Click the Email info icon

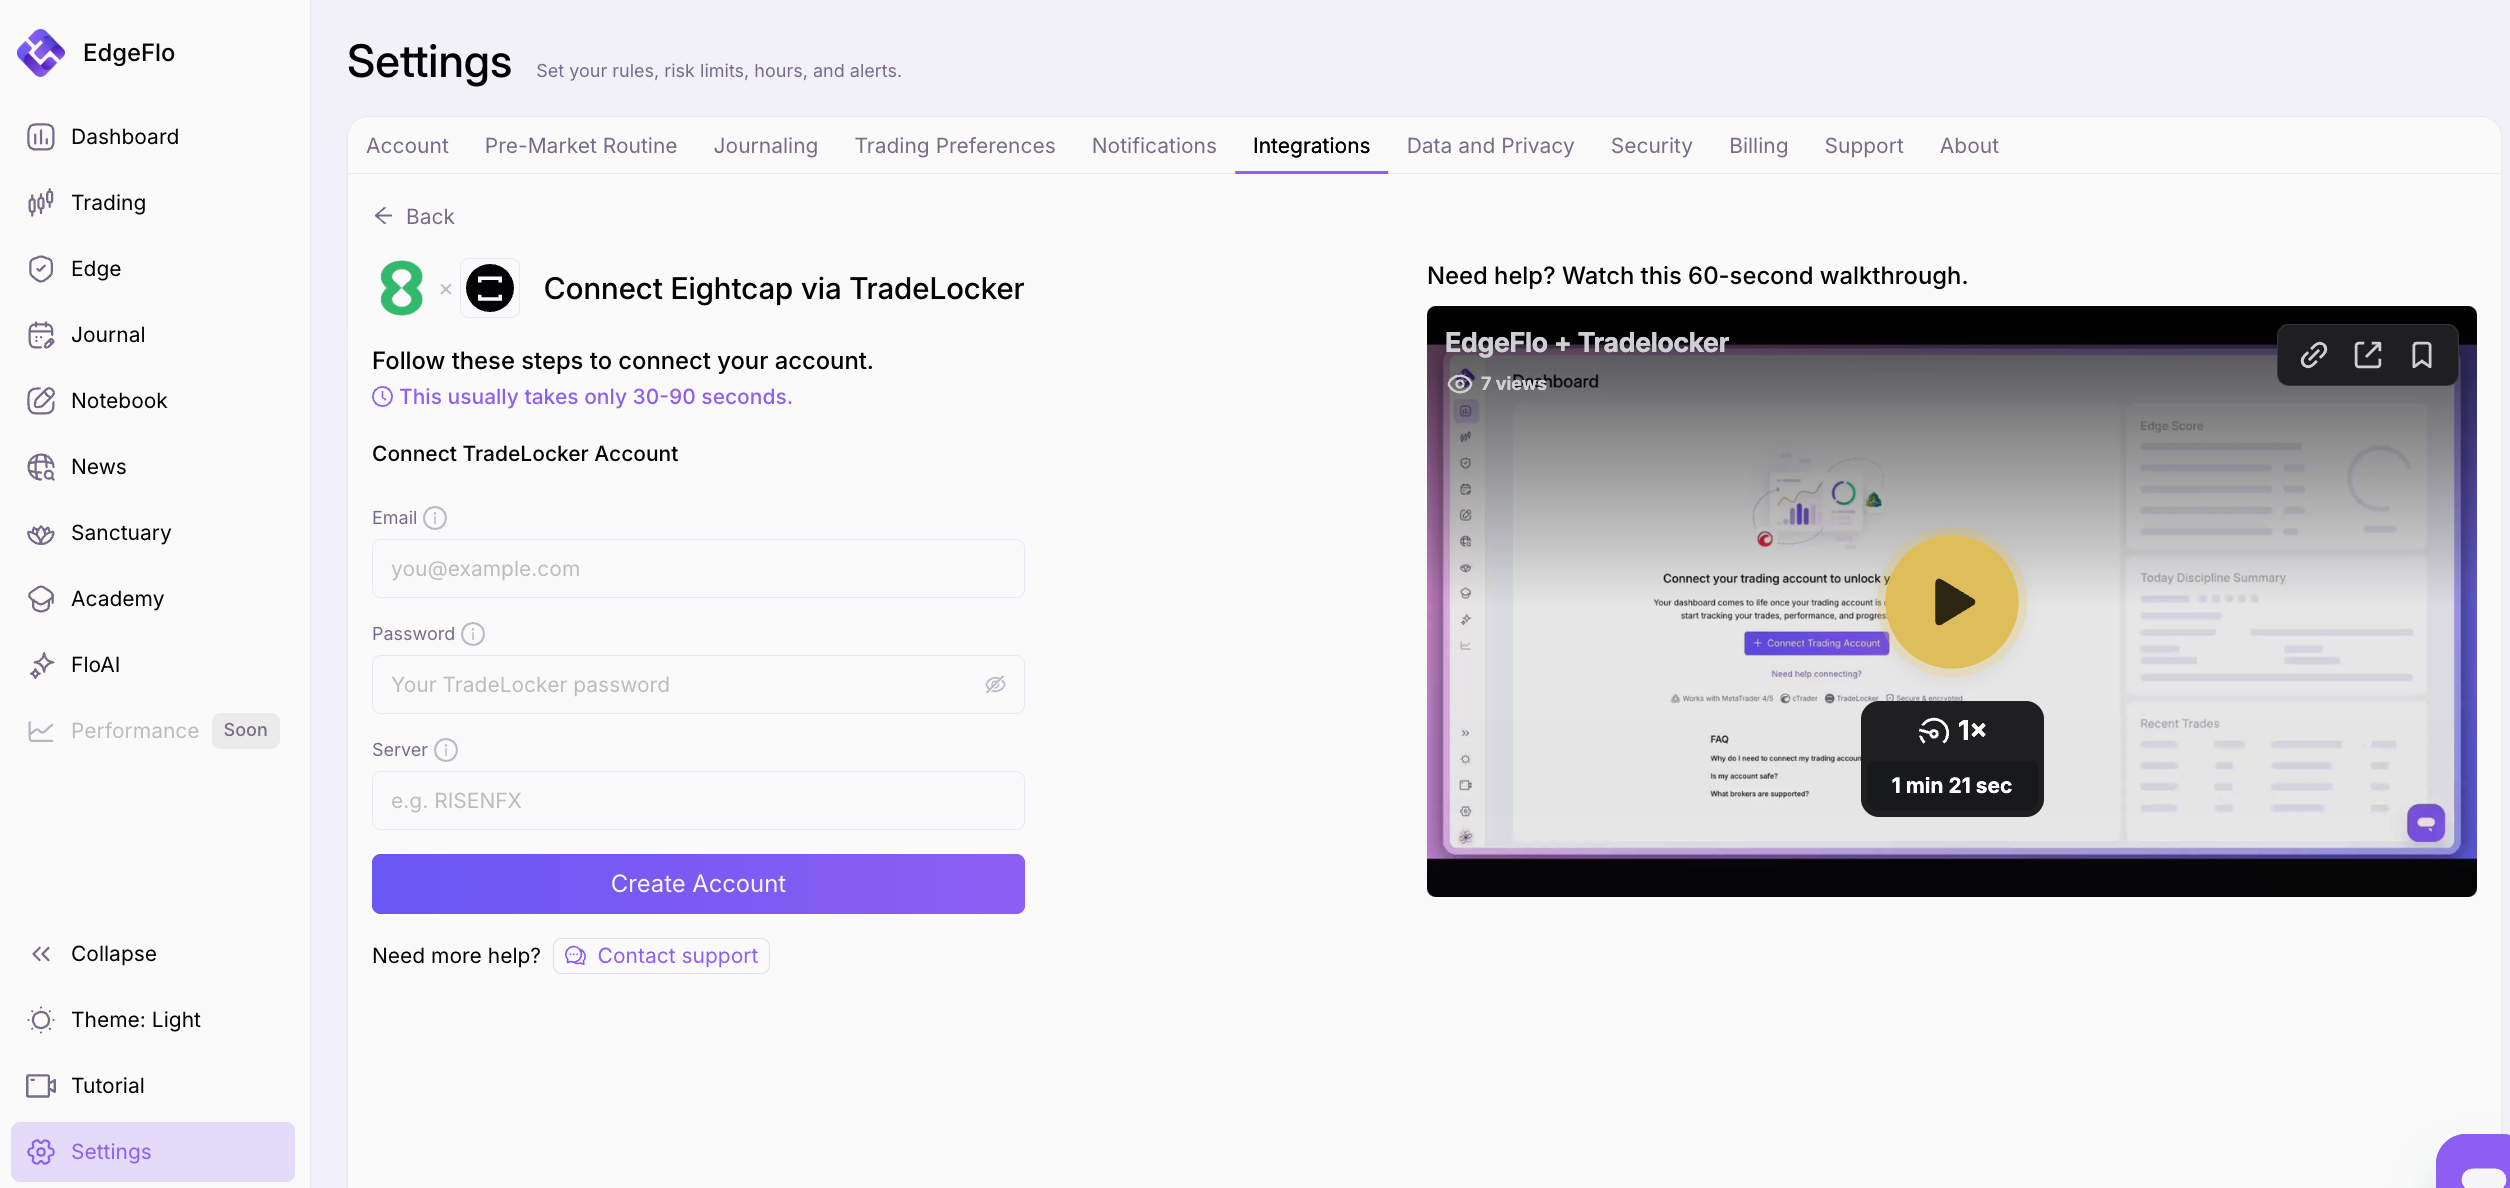pos(435,518)
